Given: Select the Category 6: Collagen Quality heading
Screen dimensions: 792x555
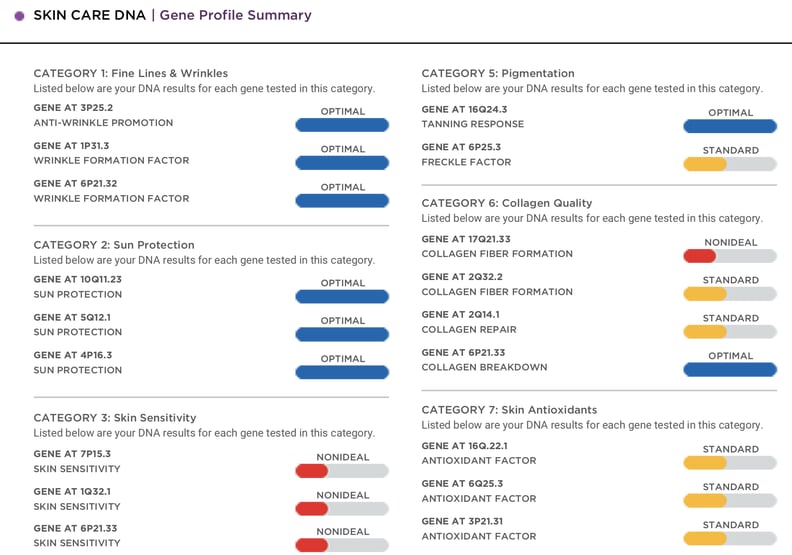Looking at the screenshot, I should click(x=507, y=203).
